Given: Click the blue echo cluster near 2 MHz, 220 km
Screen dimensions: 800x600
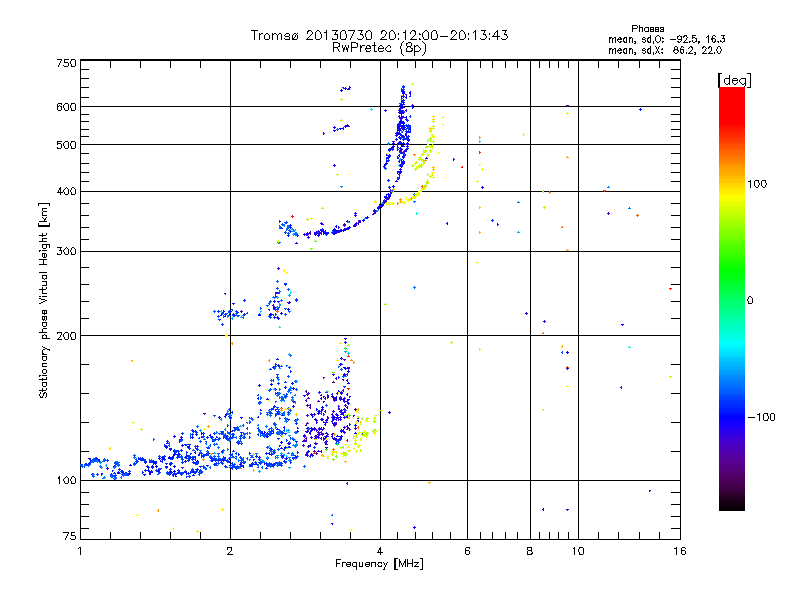Looking at the screenshot, I should [230, 314].
